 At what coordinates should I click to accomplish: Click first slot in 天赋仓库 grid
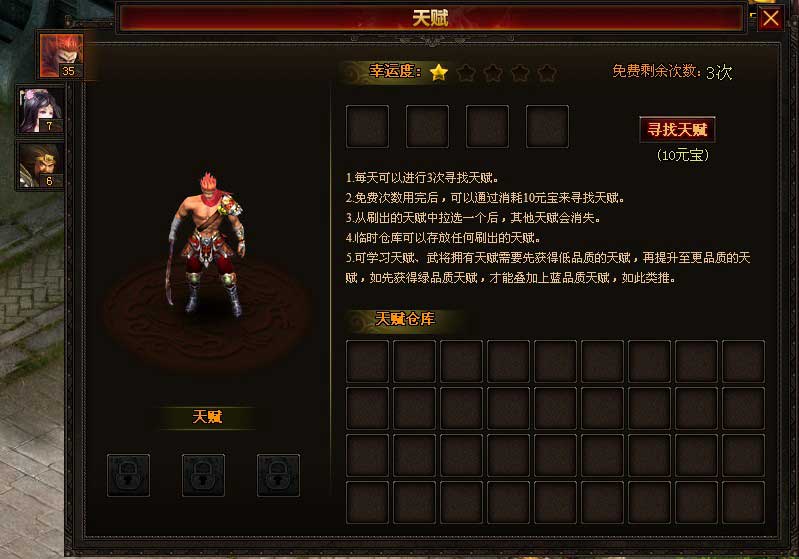(x=367, y=361)
